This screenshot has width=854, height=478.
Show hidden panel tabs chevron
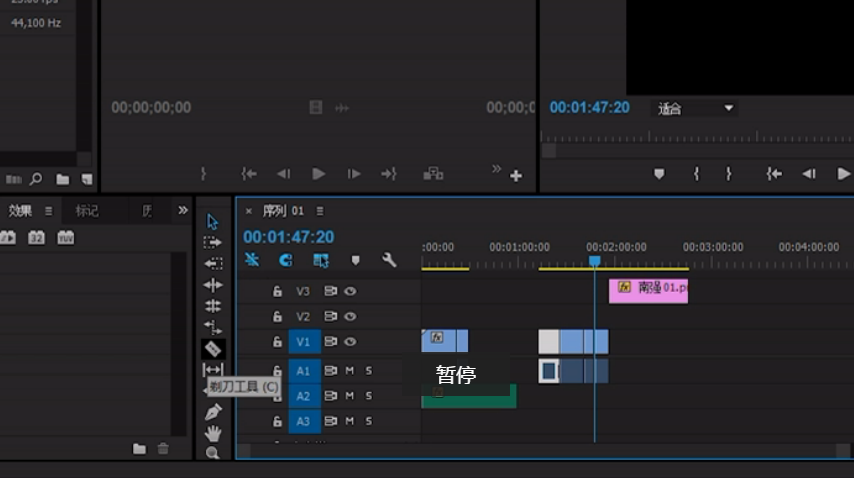click(x=183, y=210)
